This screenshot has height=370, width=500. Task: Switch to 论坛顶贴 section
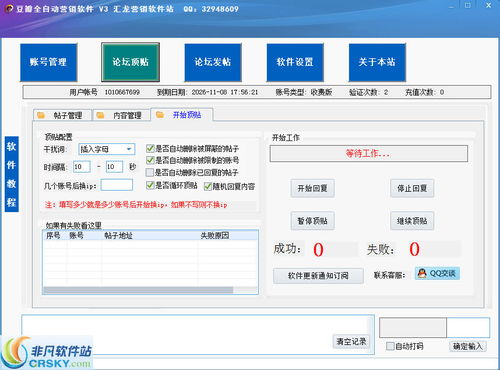[130, 62]
